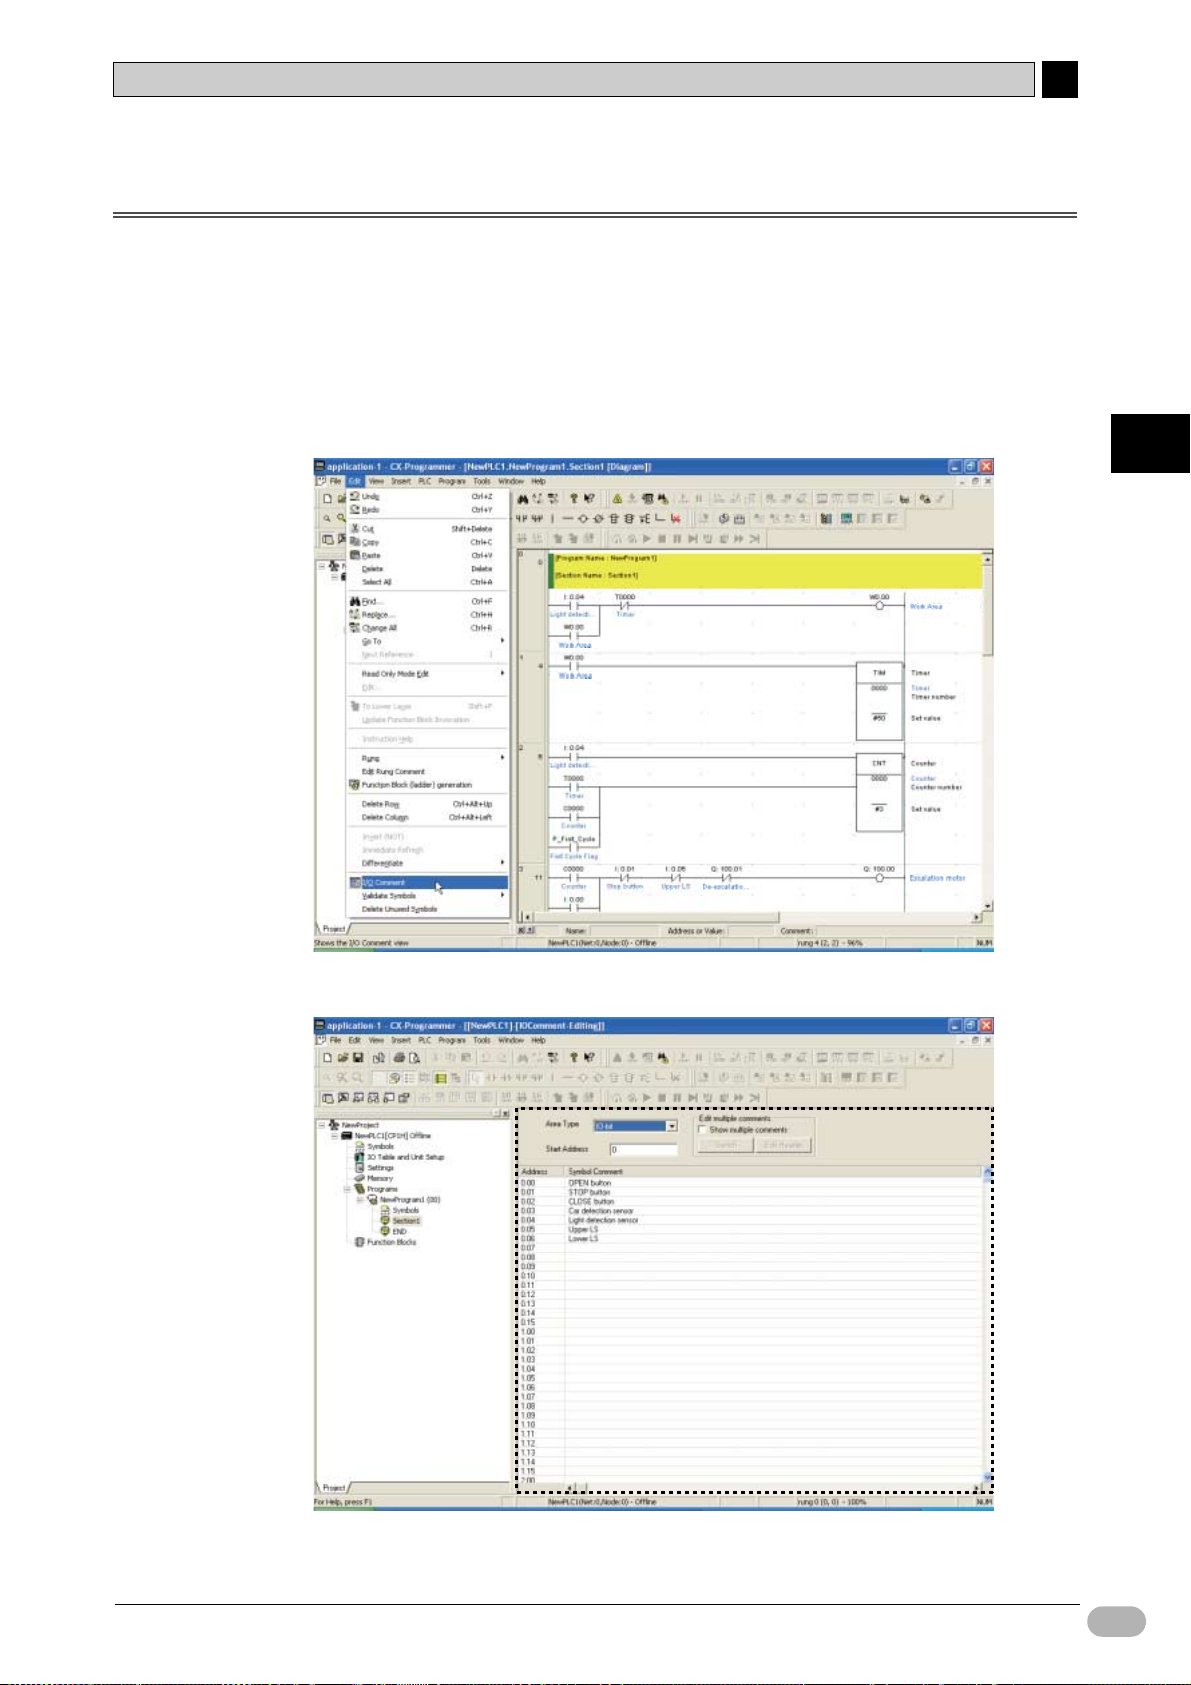Click Run play icon in lower window toolbar

coord(646,1097)
